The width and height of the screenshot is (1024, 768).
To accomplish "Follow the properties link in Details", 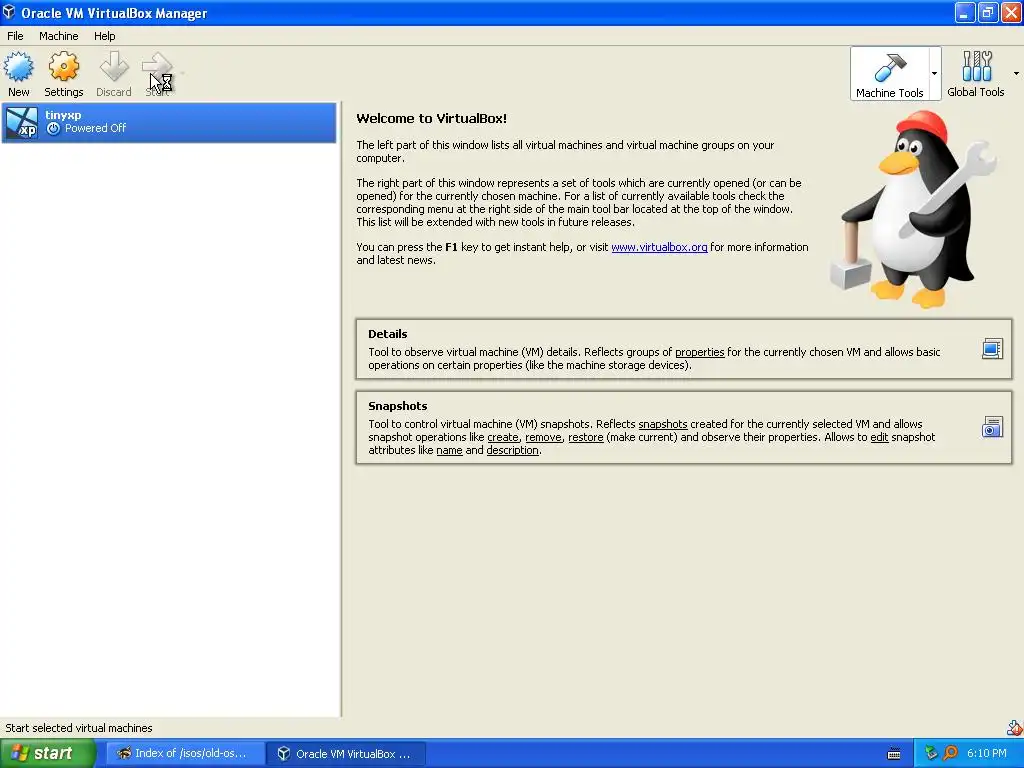I will coord(699,352).
